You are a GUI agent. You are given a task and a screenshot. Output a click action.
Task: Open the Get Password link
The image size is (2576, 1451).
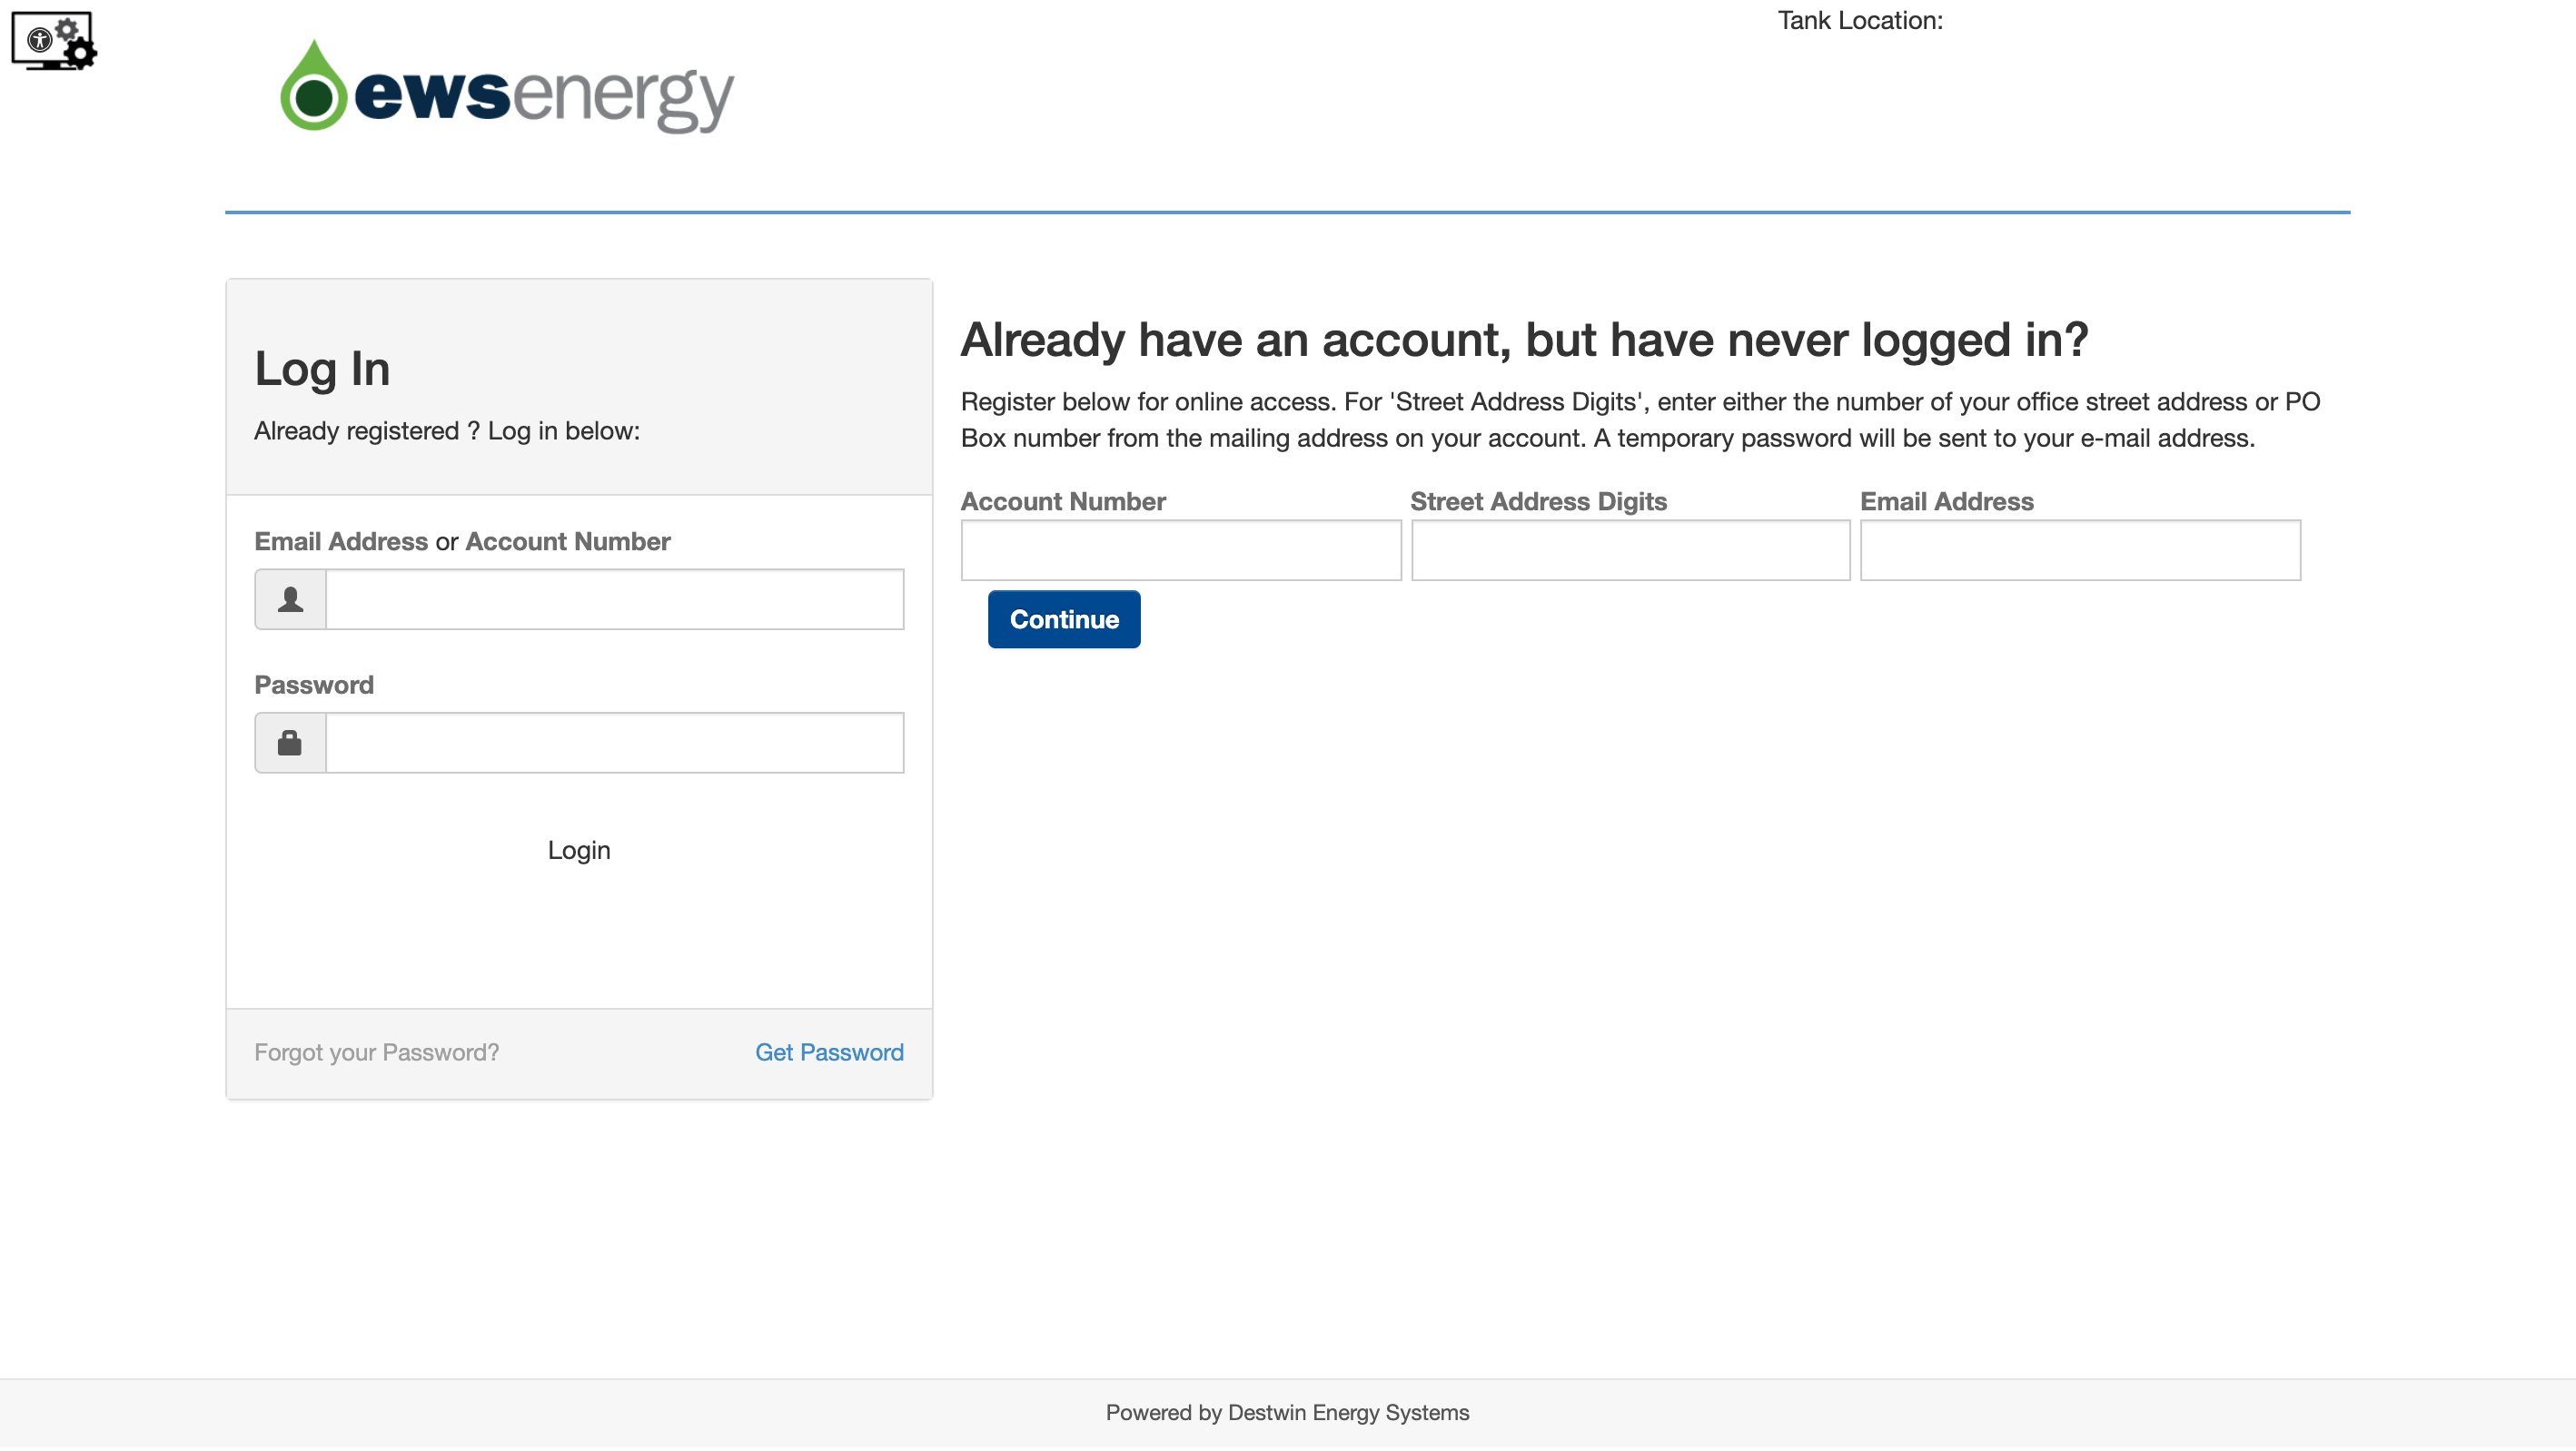click(x=828, y=1053)
